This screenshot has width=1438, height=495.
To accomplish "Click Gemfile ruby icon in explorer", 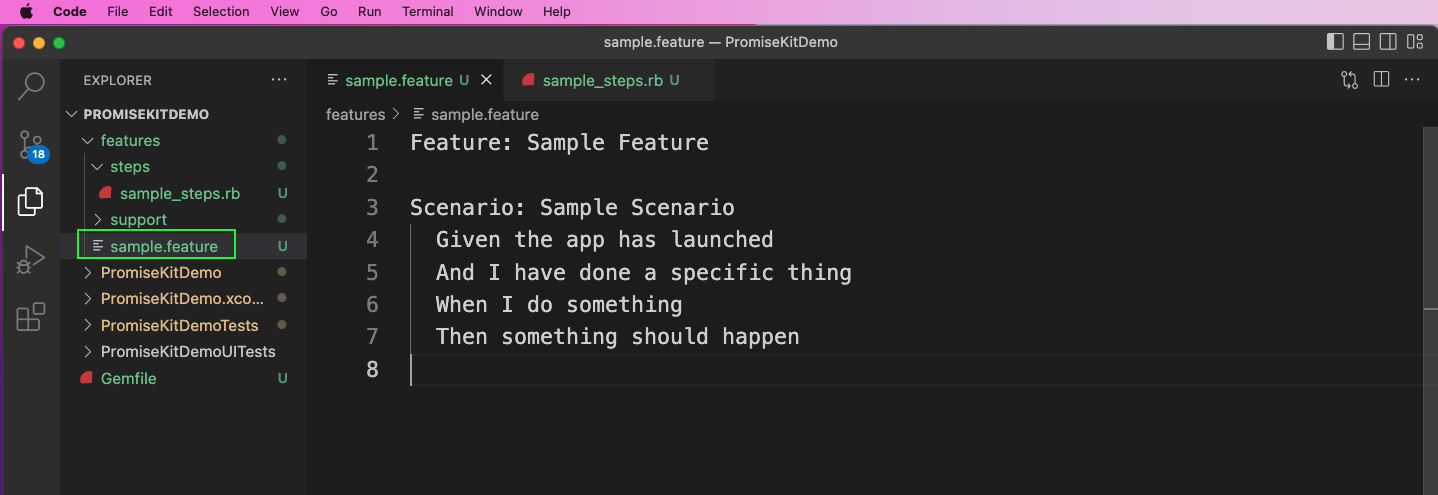I will pyautogui.click(x=87, y=378).
